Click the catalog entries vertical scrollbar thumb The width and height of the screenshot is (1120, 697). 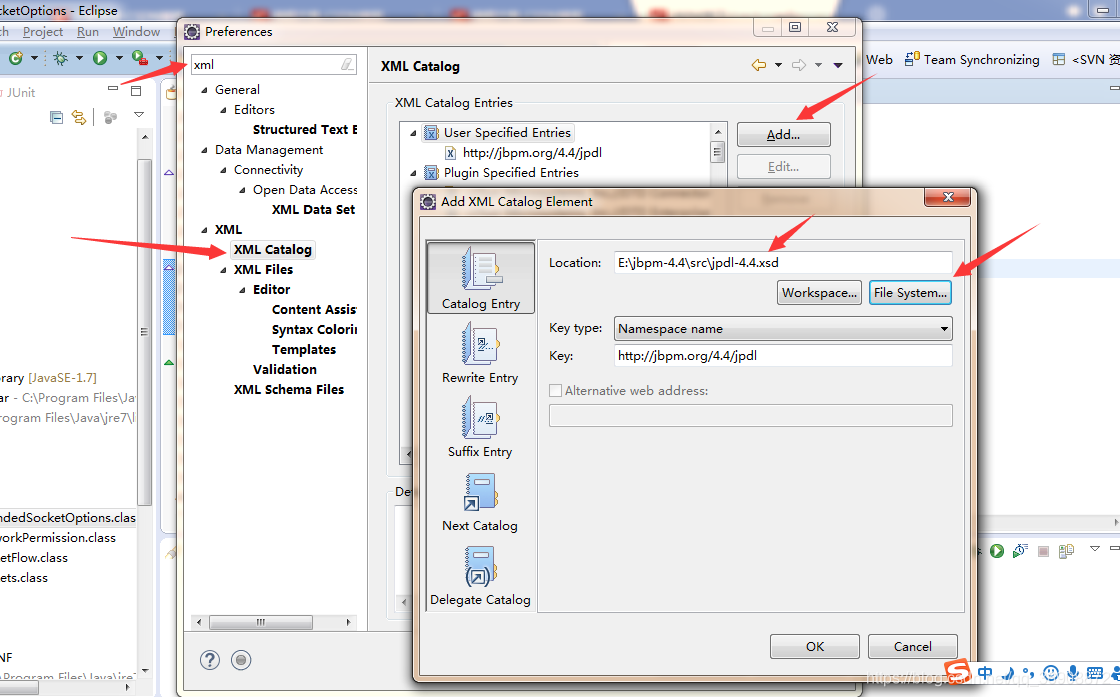tap(718, 151)
